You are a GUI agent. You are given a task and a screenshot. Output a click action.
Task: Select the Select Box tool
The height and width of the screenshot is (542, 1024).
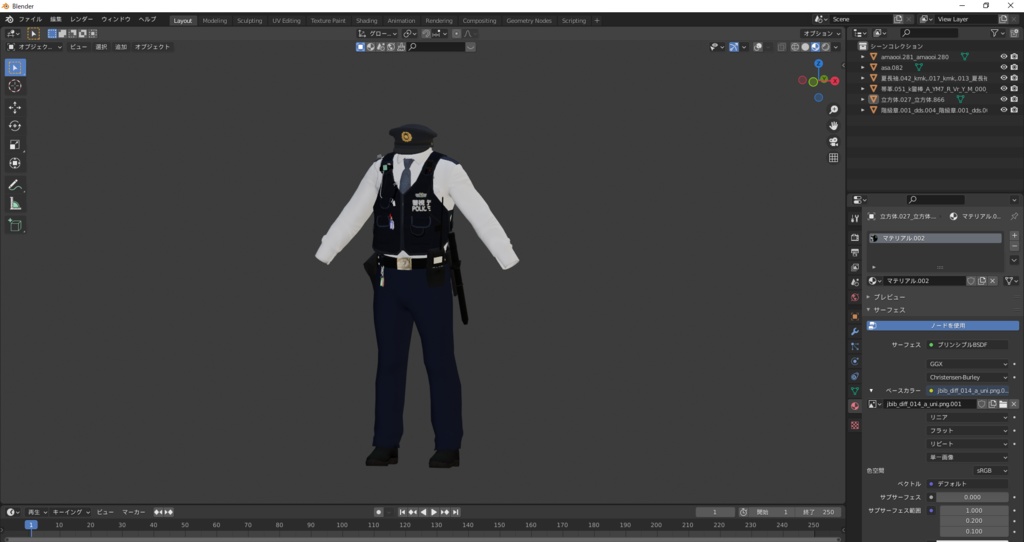click(15, 67)
